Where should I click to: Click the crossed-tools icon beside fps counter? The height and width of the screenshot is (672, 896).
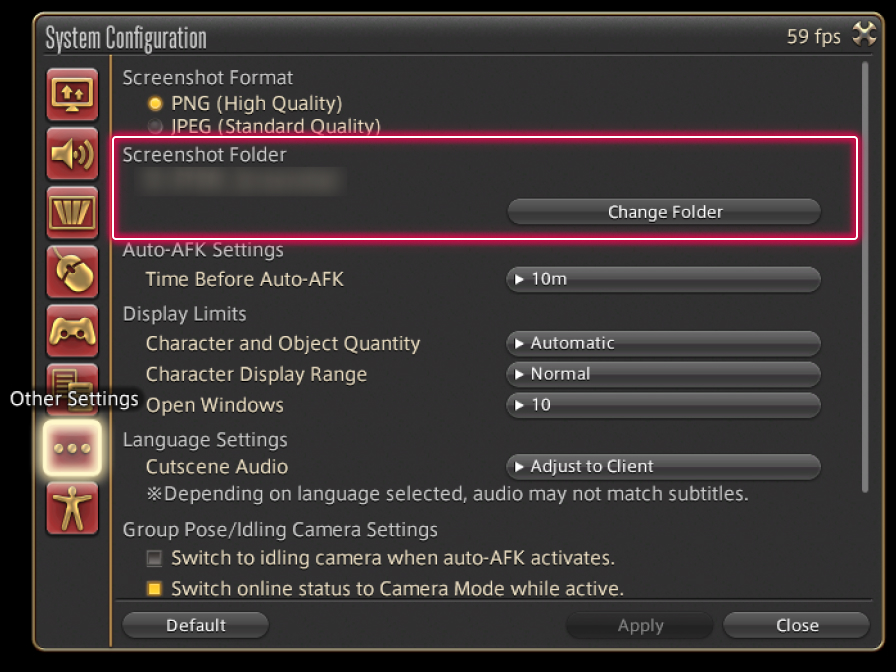863,36
